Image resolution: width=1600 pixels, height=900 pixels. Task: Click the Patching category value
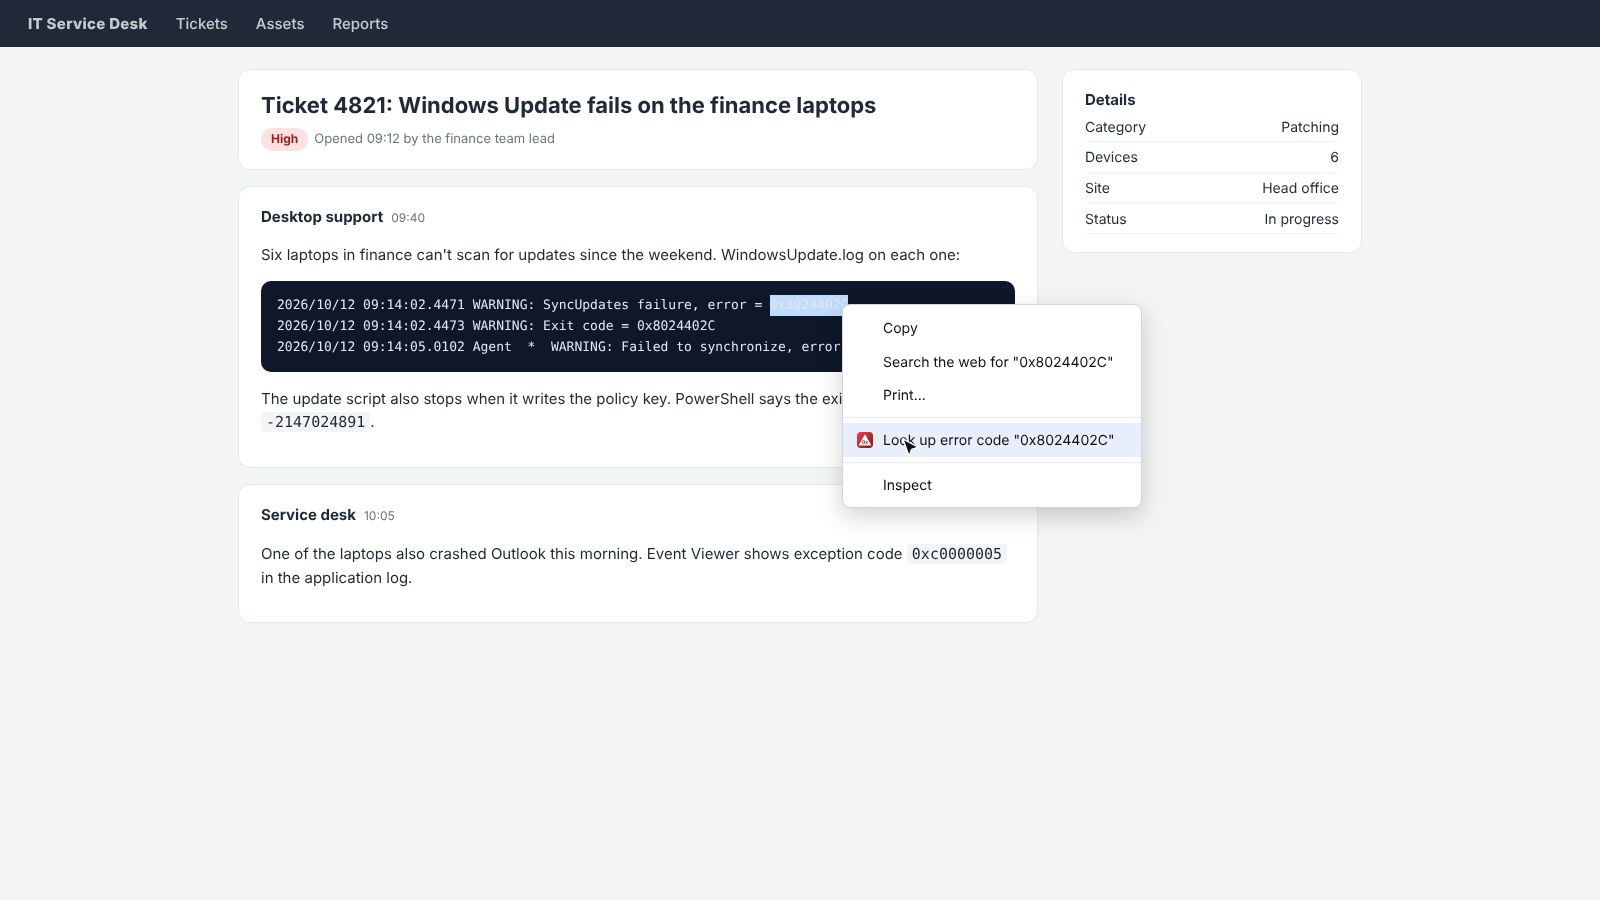(1309, 127)
